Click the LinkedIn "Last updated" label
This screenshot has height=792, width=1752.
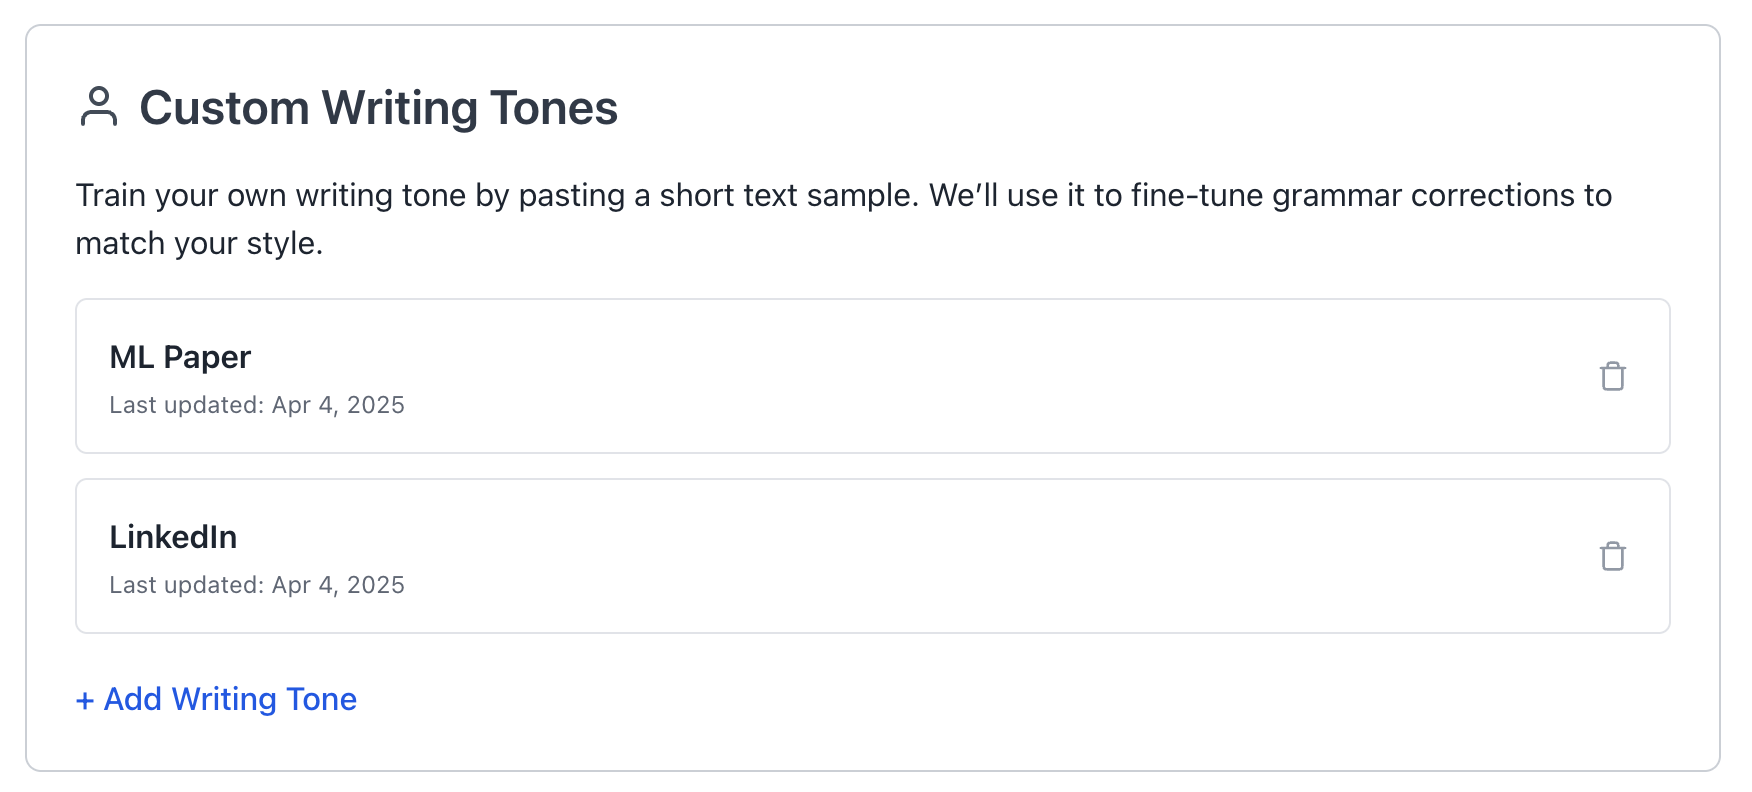186,585
